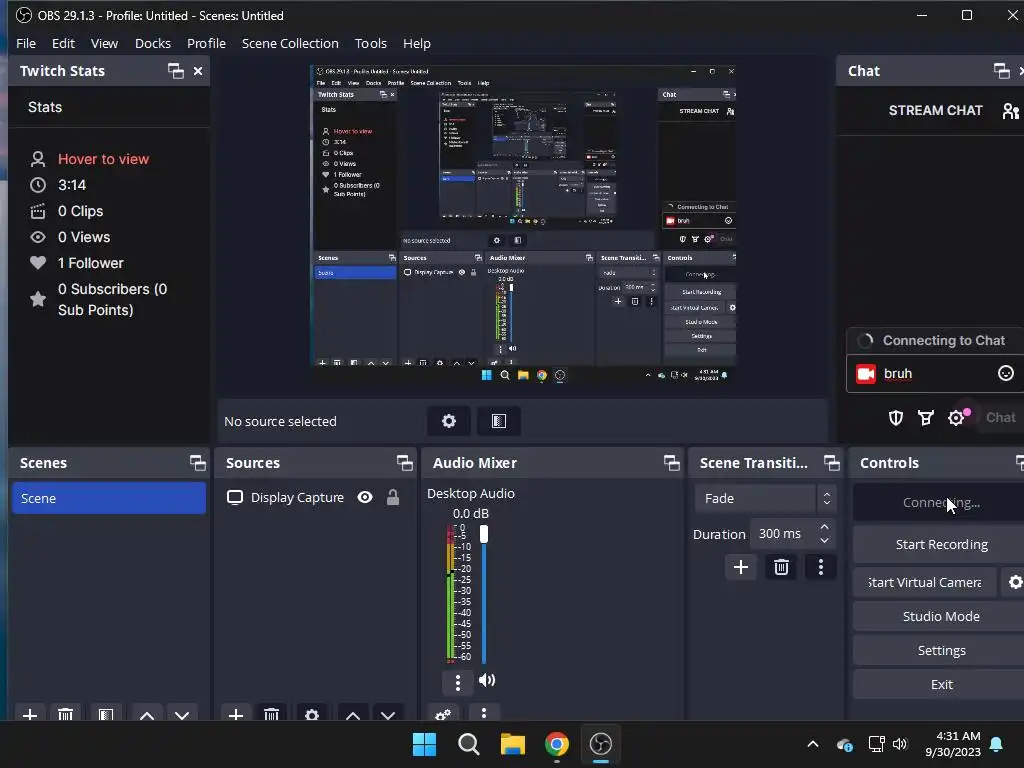Float the Scene Transitions dock
The width and height of the screenshot is (1024, 768).
(x=831, y=463)
